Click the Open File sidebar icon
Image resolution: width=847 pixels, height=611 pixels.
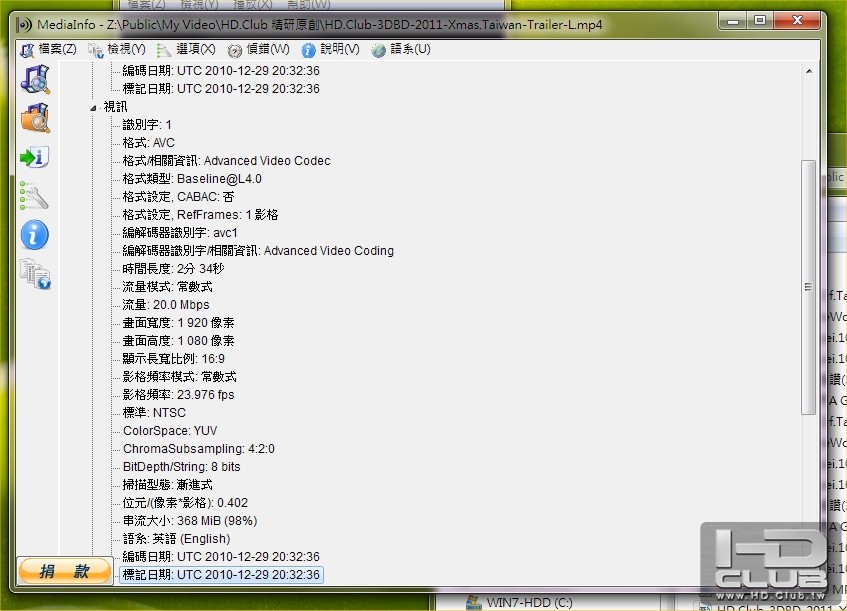[x=35, y=79]
